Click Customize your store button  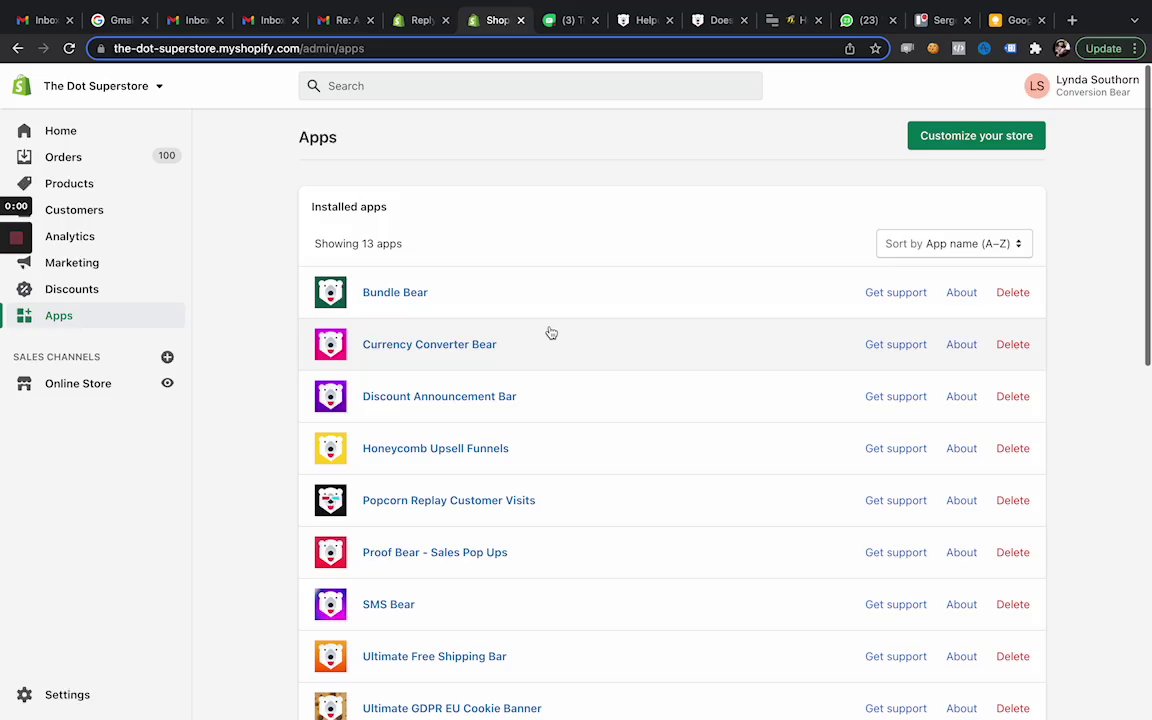point(976,136)
